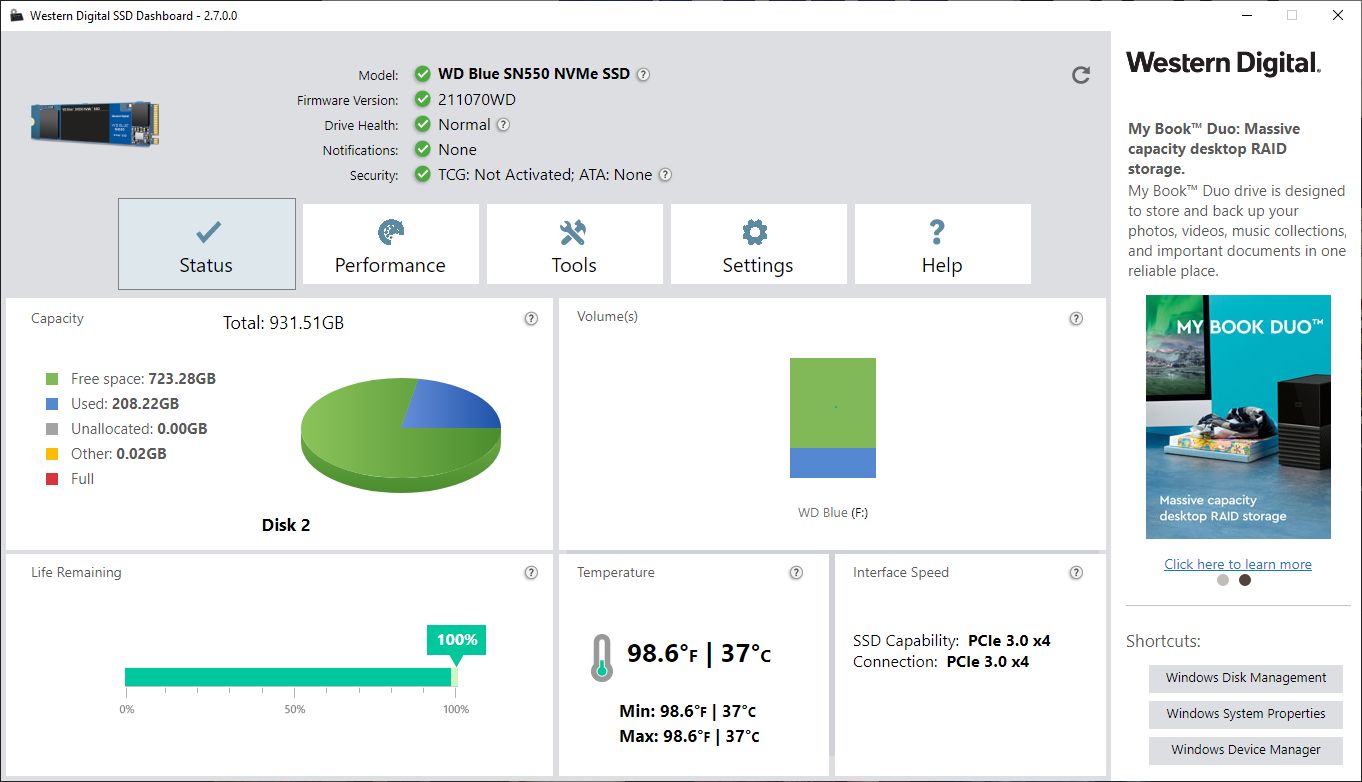Click the green check next to Notifications
1362x782 pixels.
422,149
